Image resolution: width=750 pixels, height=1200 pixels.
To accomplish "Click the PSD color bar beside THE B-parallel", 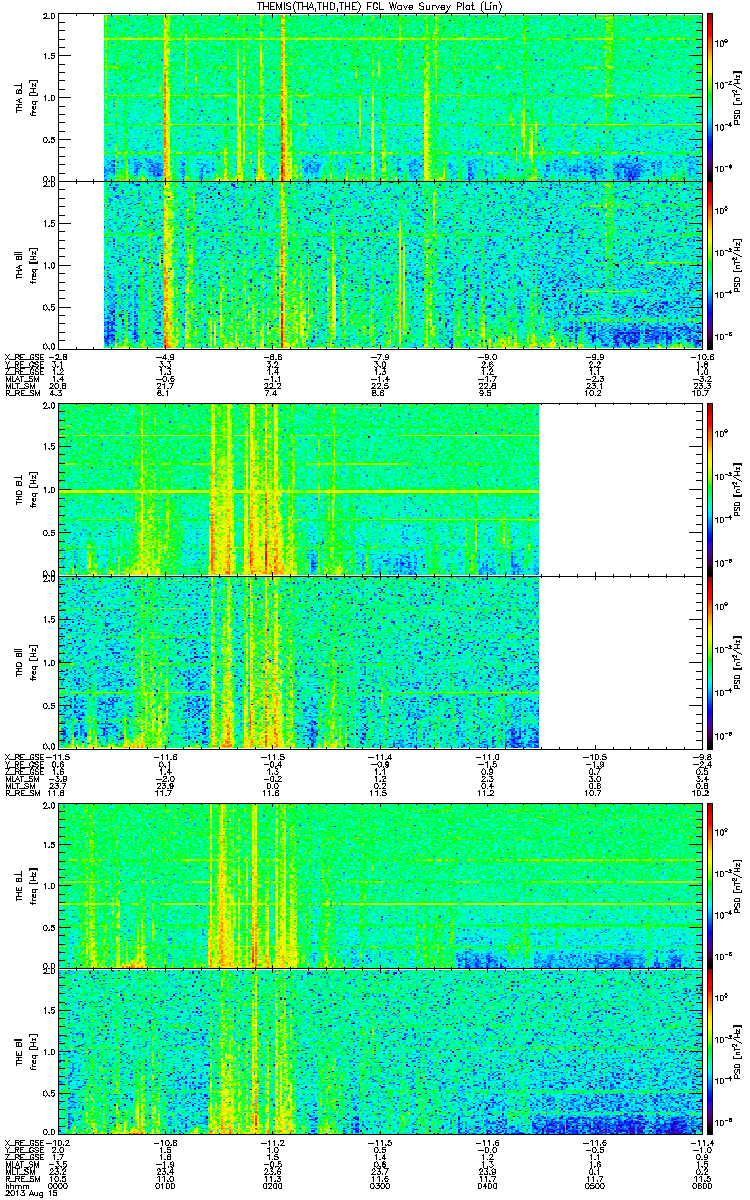I will click(710, 1051).
